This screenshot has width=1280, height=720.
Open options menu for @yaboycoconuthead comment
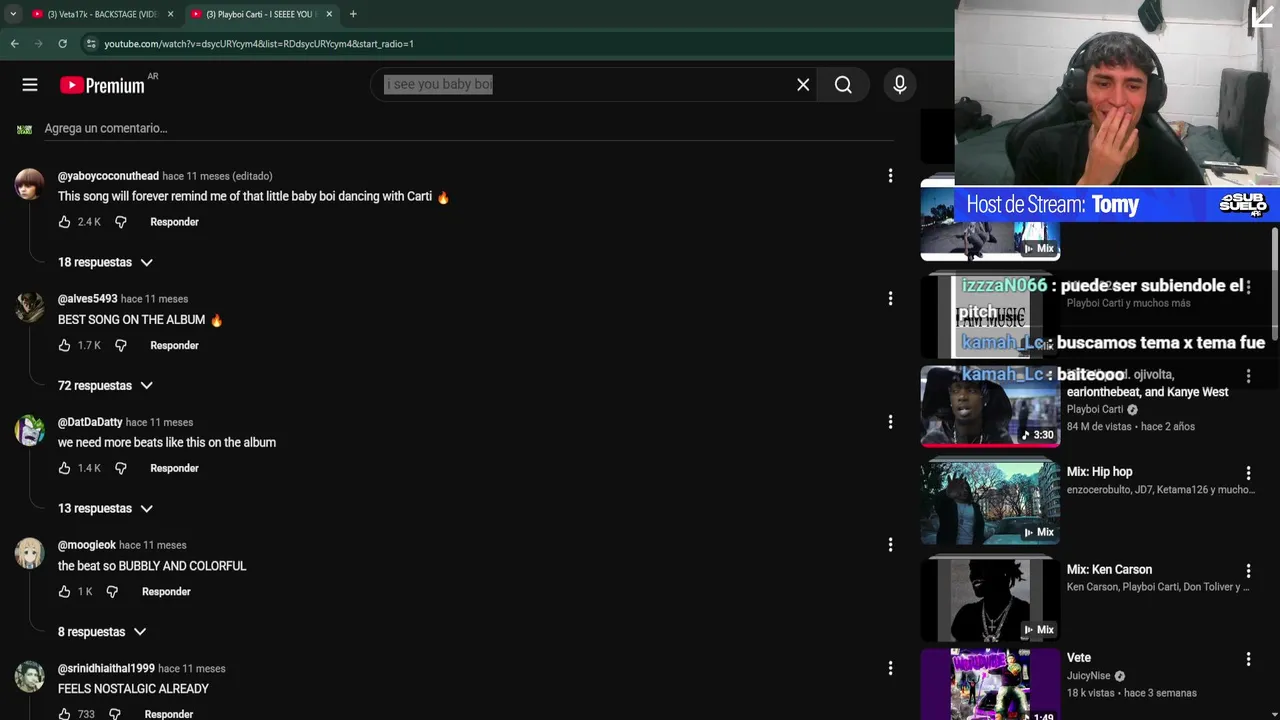coord(890,176)
